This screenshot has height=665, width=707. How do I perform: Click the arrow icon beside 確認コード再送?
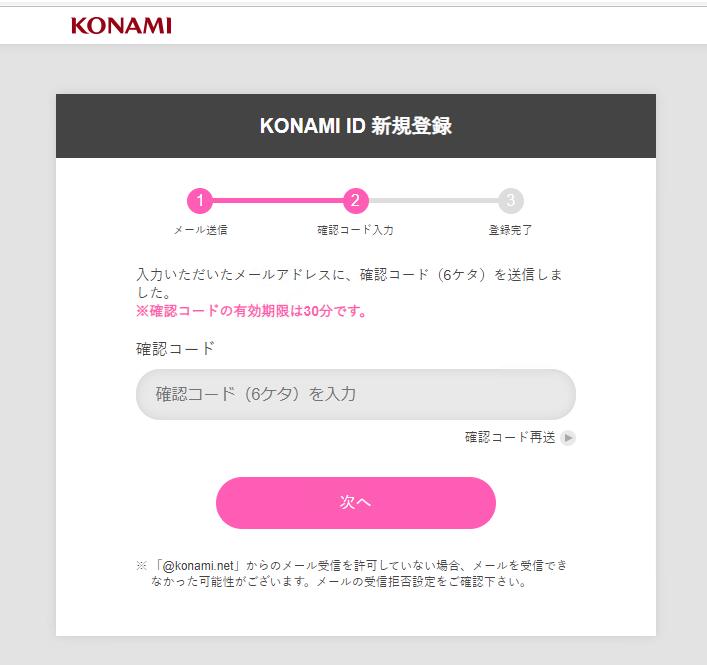pyautogui.click(x=568, y=438)
